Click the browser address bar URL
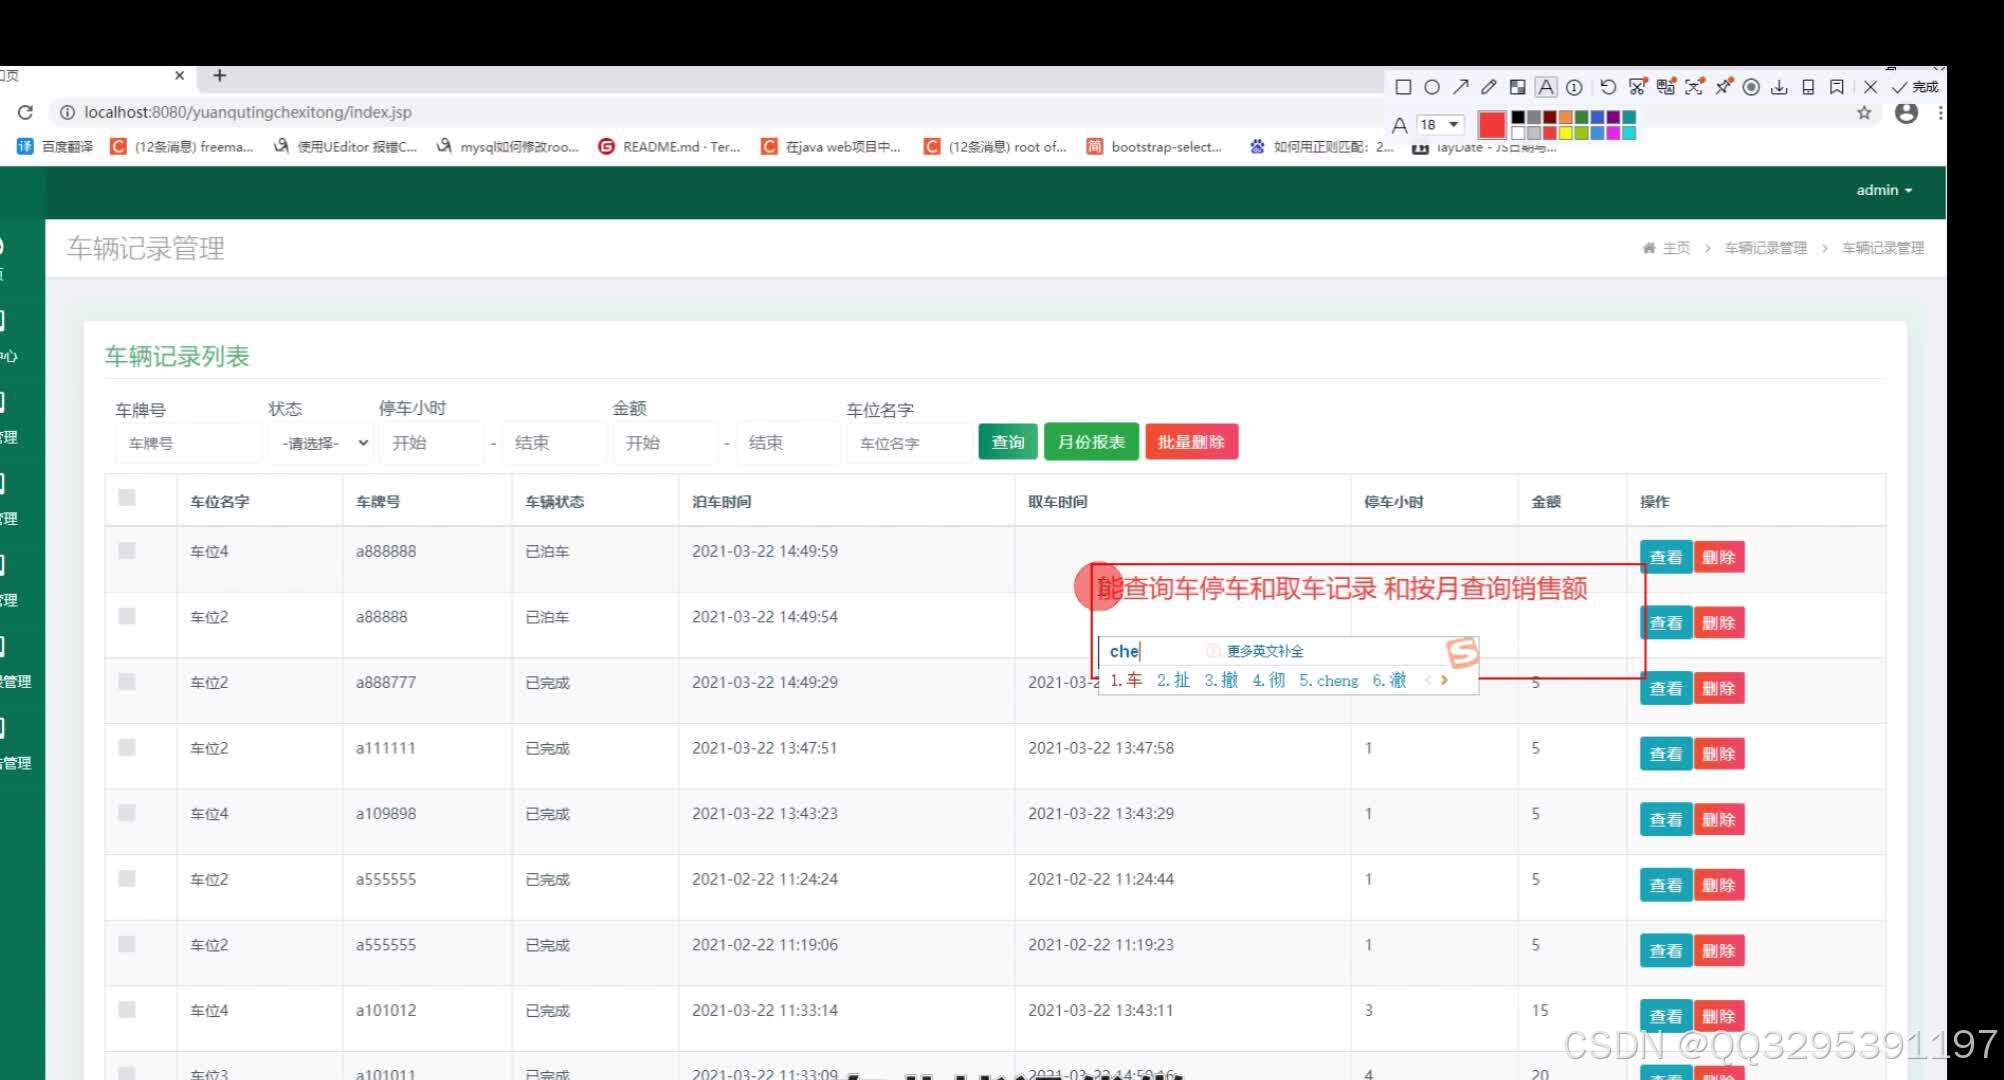The width and height of the screenshot is (2004, 1080). [247, 112]
